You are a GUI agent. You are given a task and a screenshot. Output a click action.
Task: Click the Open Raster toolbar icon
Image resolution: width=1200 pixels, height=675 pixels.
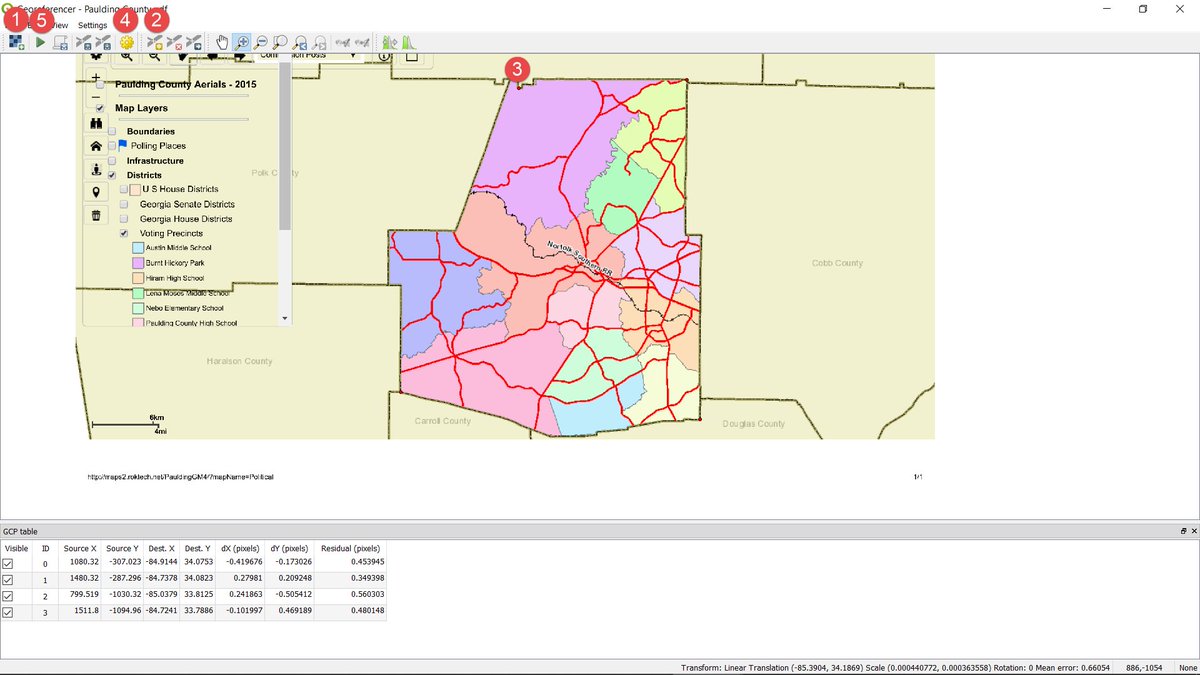(17, 42)
